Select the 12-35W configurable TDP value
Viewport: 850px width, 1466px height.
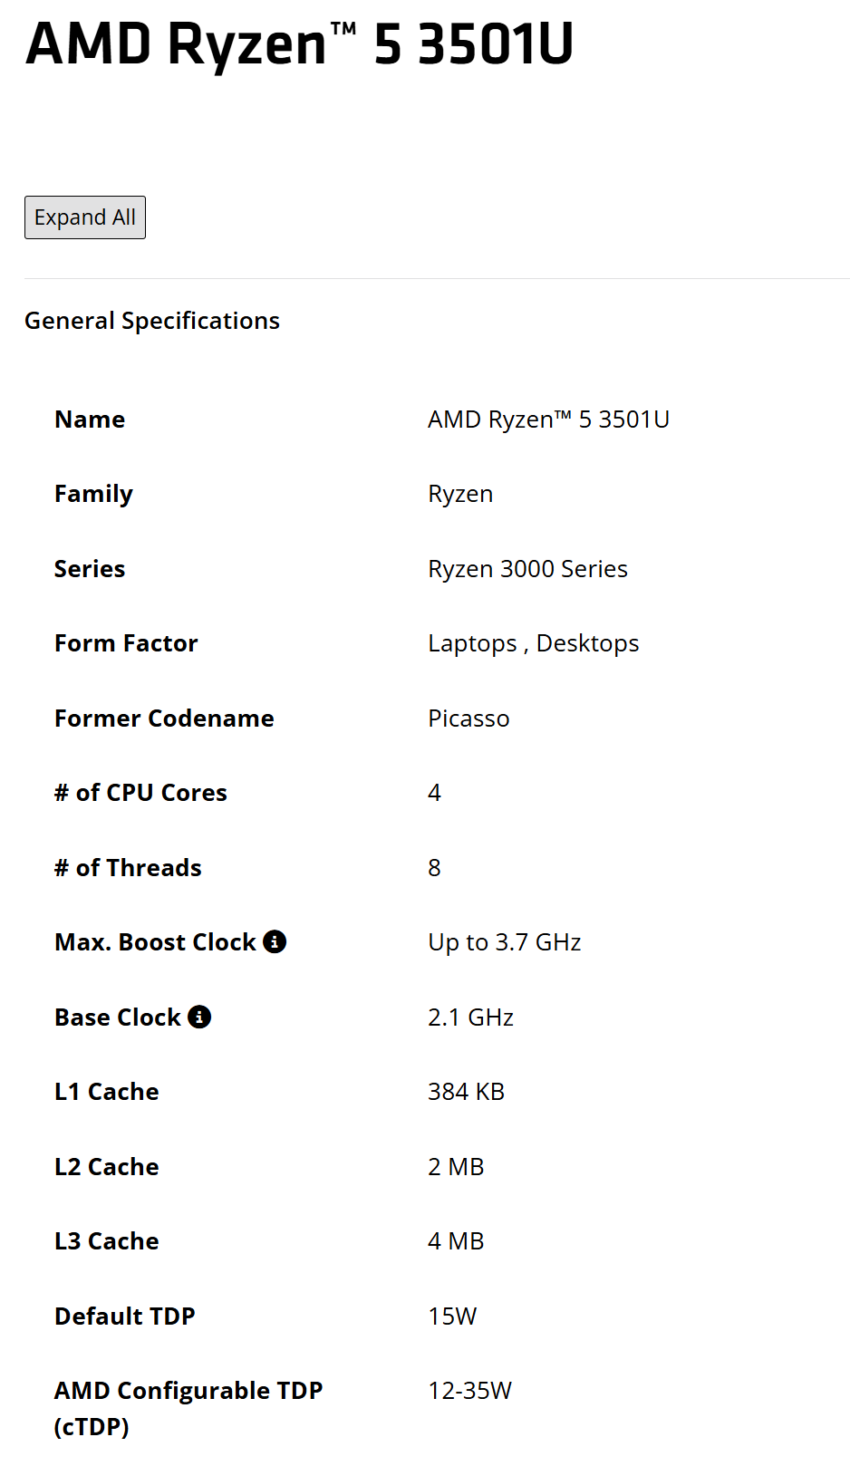pos(470,1390)
